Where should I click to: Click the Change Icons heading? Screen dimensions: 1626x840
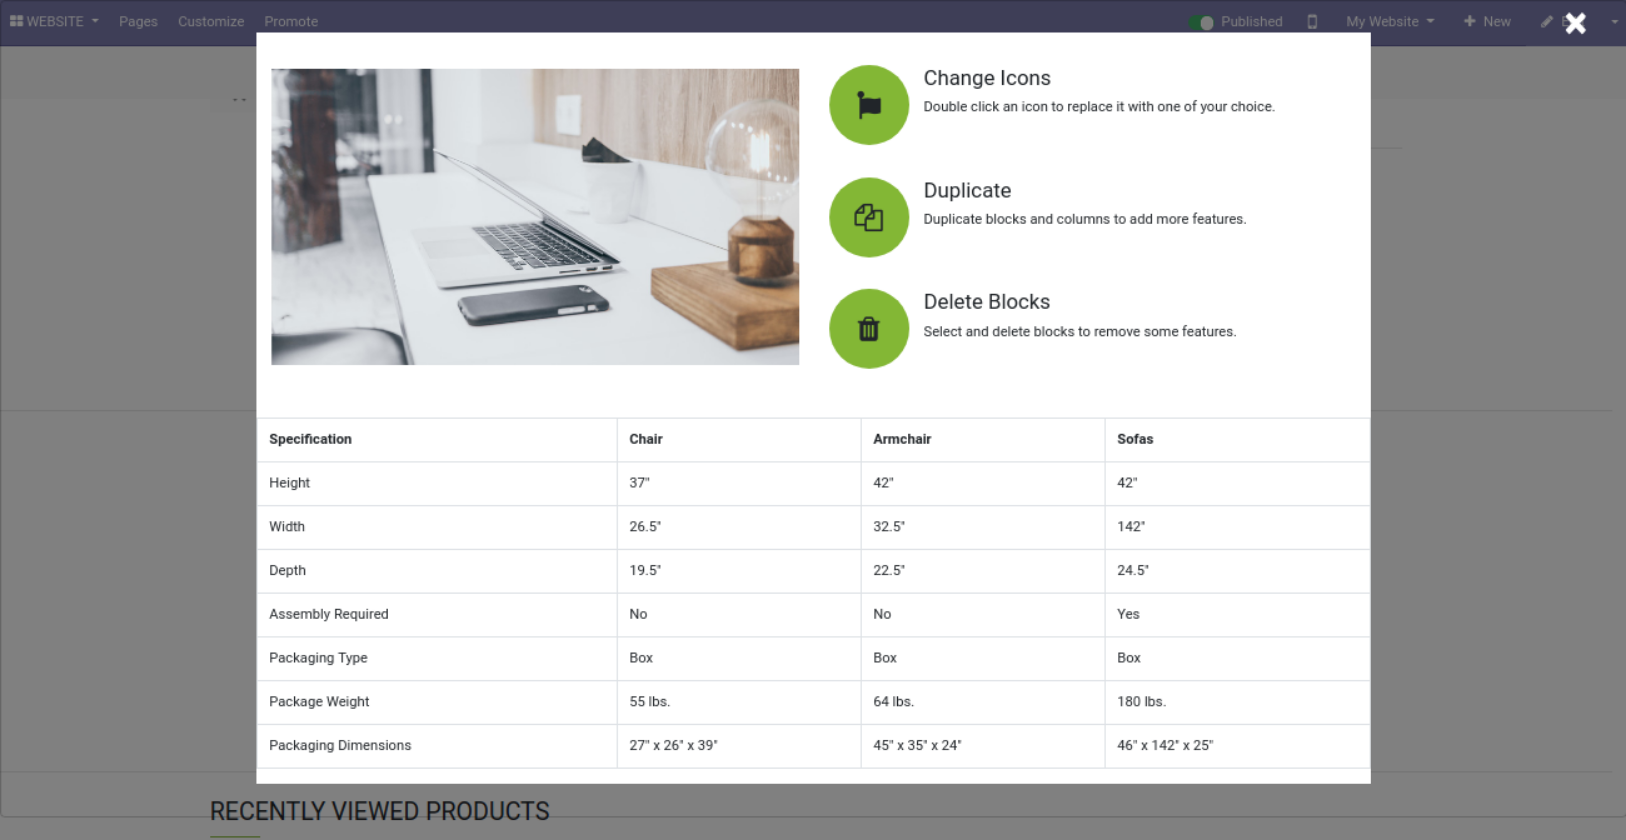click(x=986, y=78)
